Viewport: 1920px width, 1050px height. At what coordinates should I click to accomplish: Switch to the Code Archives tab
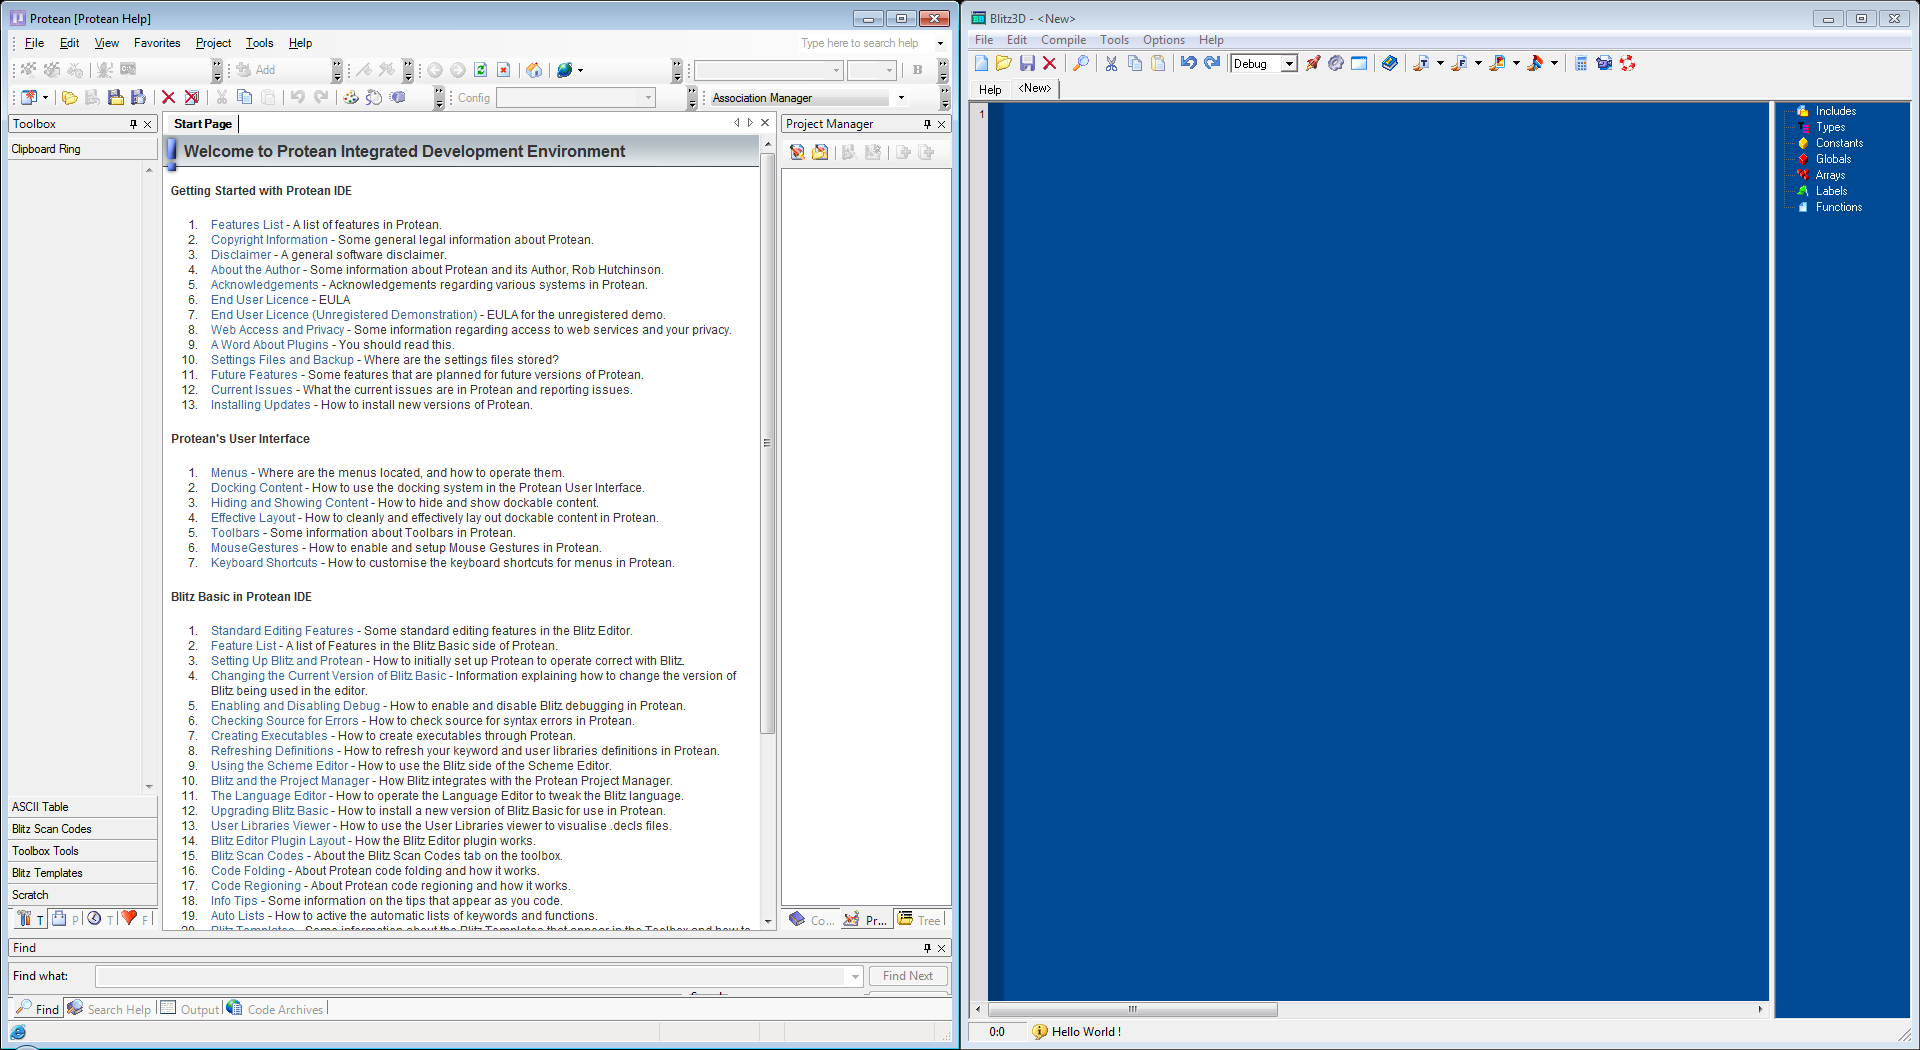coord(284,1010)
